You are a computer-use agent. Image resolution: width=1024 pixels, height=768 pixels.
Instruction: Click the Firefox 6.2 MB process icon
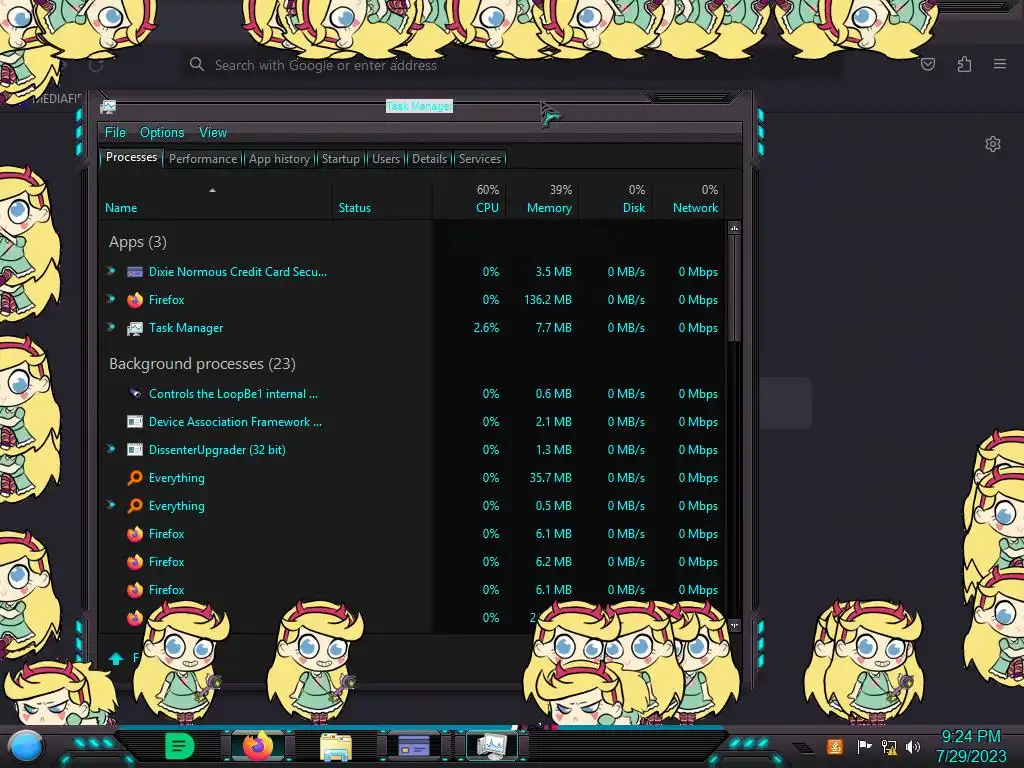(135, 562)
